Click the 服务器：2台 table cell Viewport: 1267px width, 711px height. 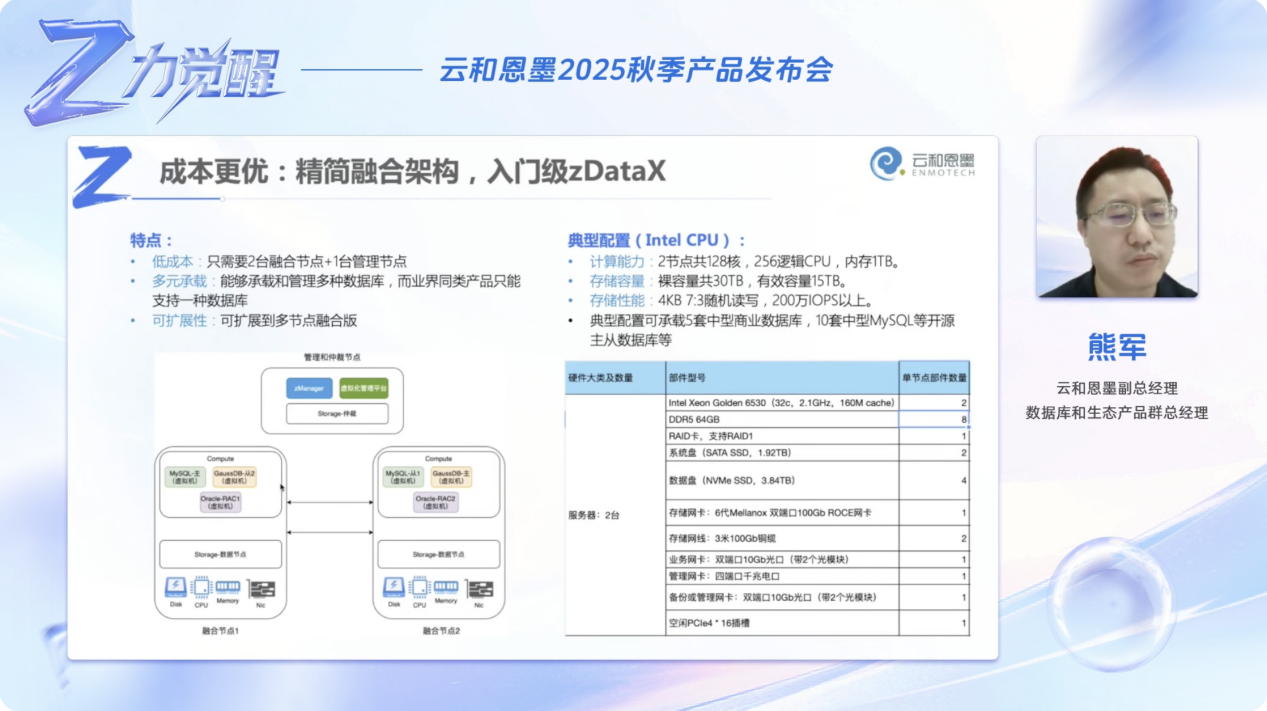pos(615,514)
